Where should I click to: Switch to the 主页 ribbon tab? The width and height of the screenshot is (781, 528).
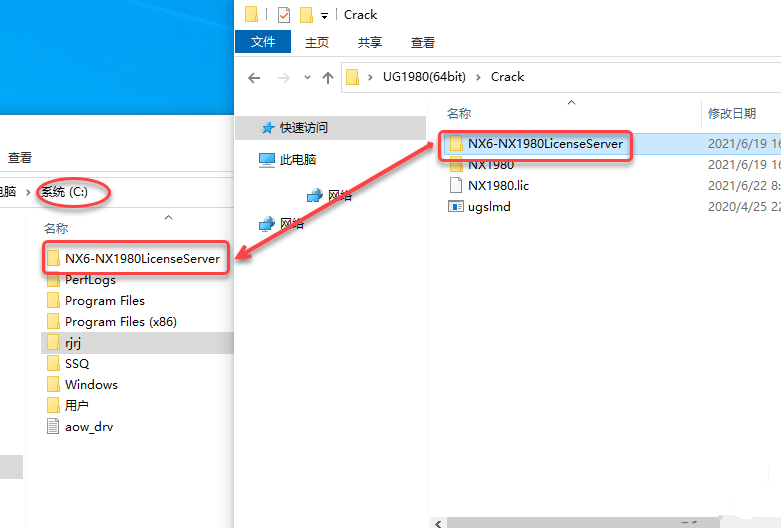click(x=317, y=42)
